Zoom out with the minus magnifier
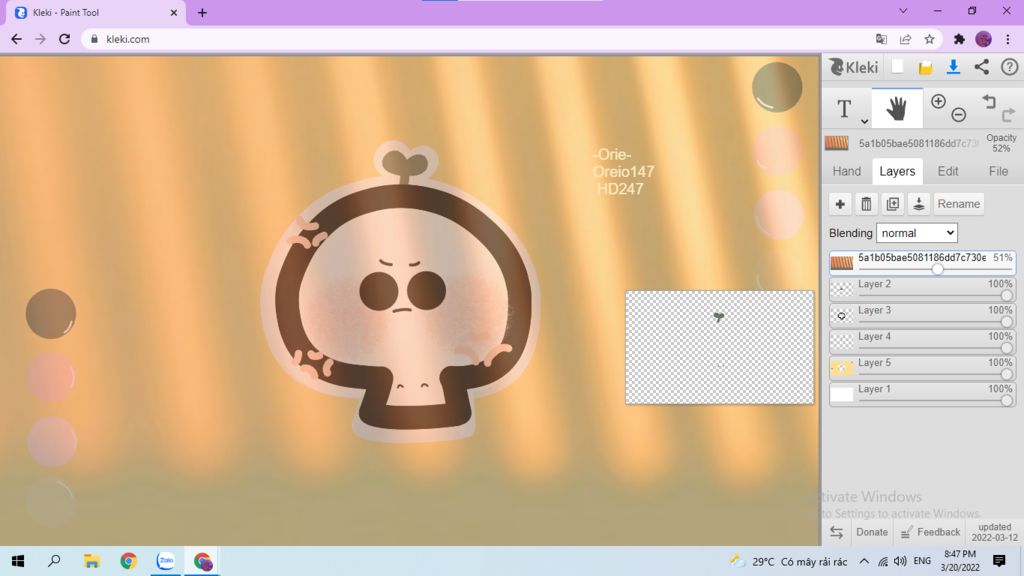 (x=958, y=116)
